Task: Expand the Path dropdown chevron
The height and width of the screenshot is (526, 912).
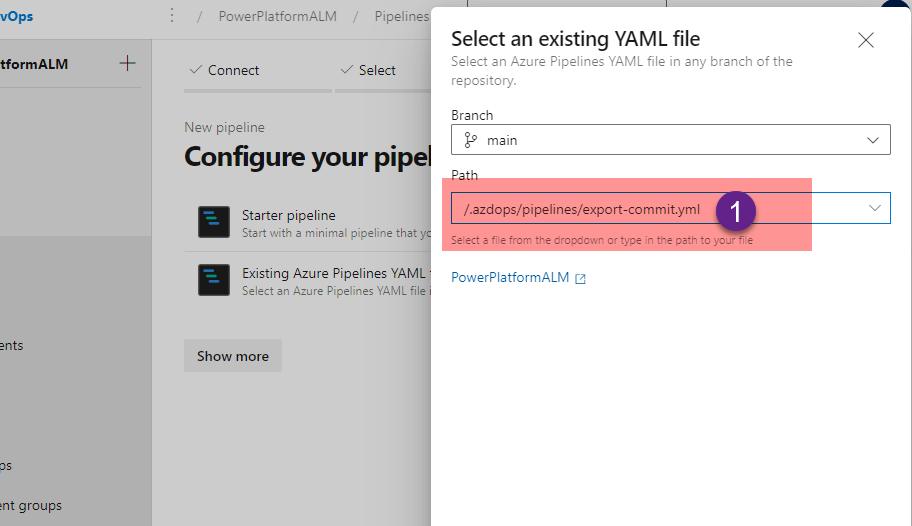Action: click(x=875, y=208)
